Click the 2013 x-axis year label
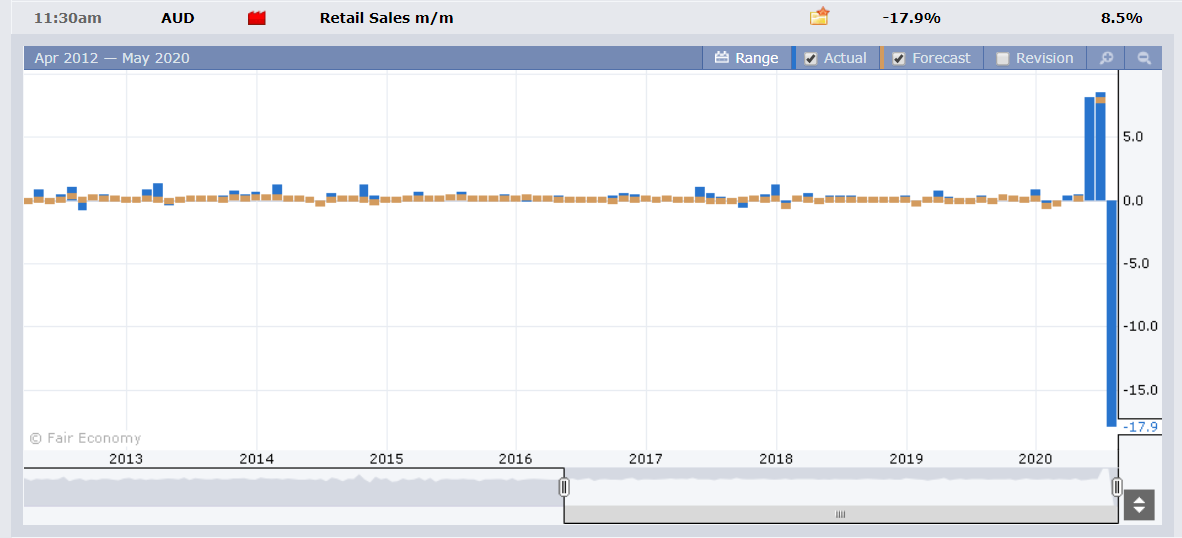 pyautogui.click(x=127, y=459)
